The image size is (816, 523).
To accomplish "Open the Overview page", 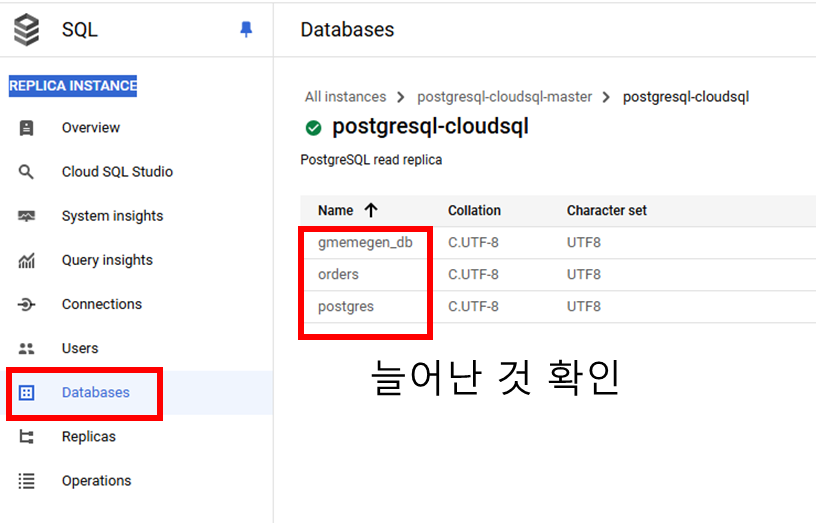I will pyautogui.click(x=91, y=127).
